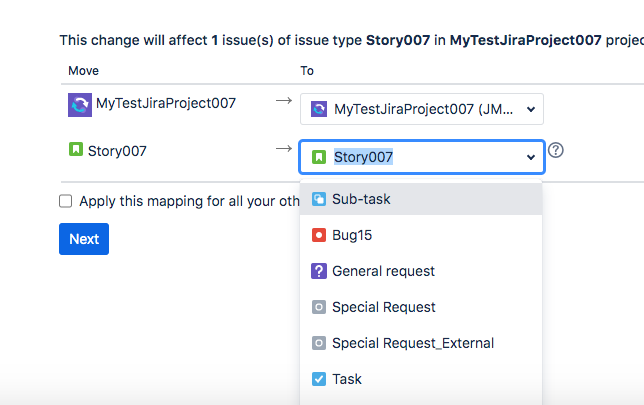The image size is (644, 405).
Task: Click the MyTestJiraProject007 project avatar icon
Action: 80,105
